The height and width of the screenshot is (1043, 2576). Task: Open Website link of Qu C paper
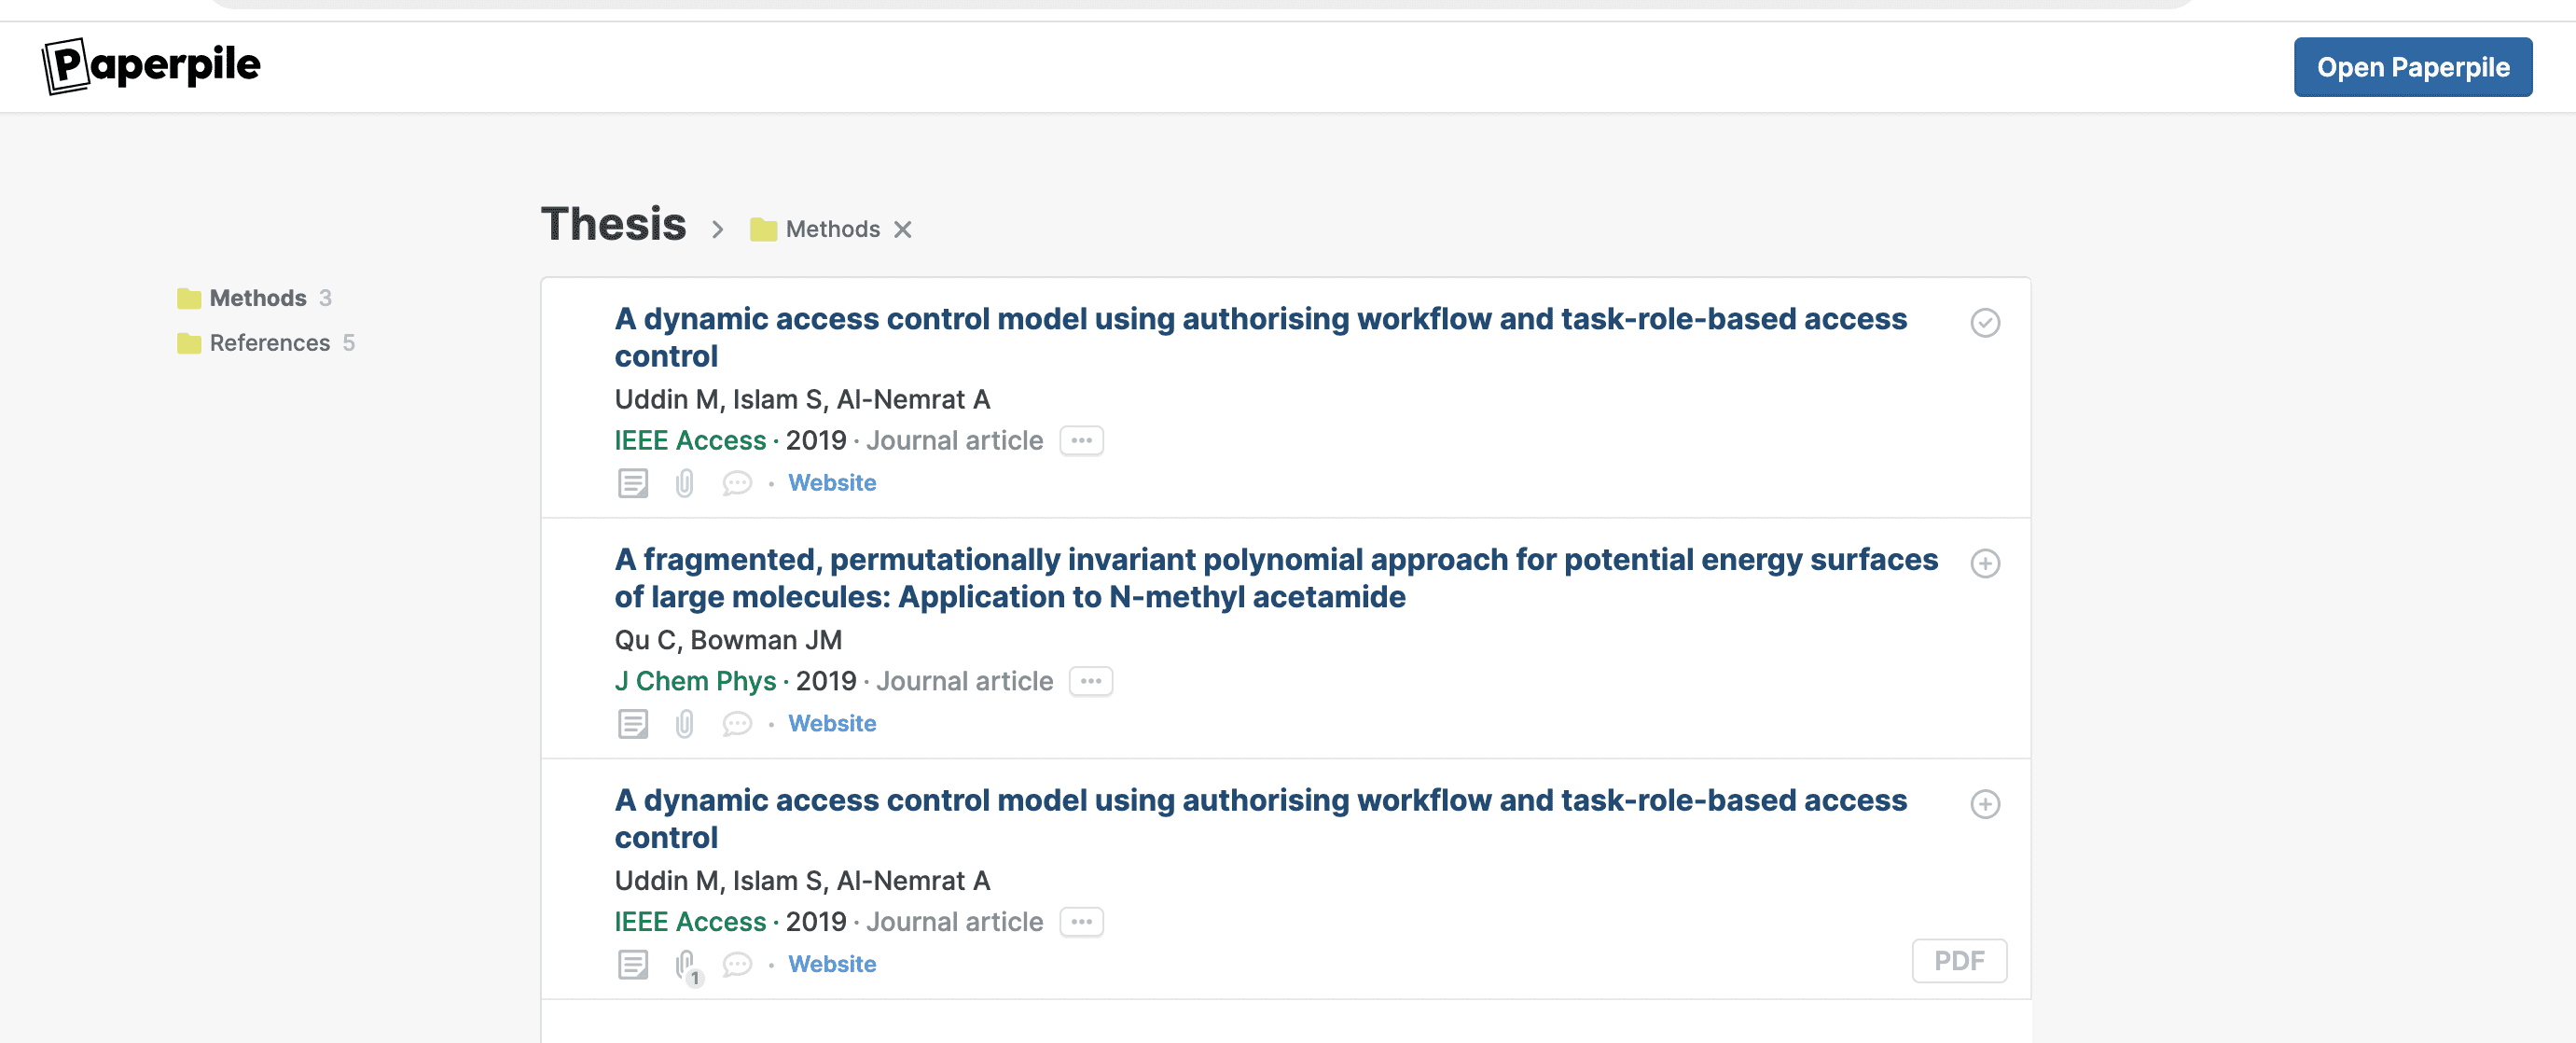[831, 723]
